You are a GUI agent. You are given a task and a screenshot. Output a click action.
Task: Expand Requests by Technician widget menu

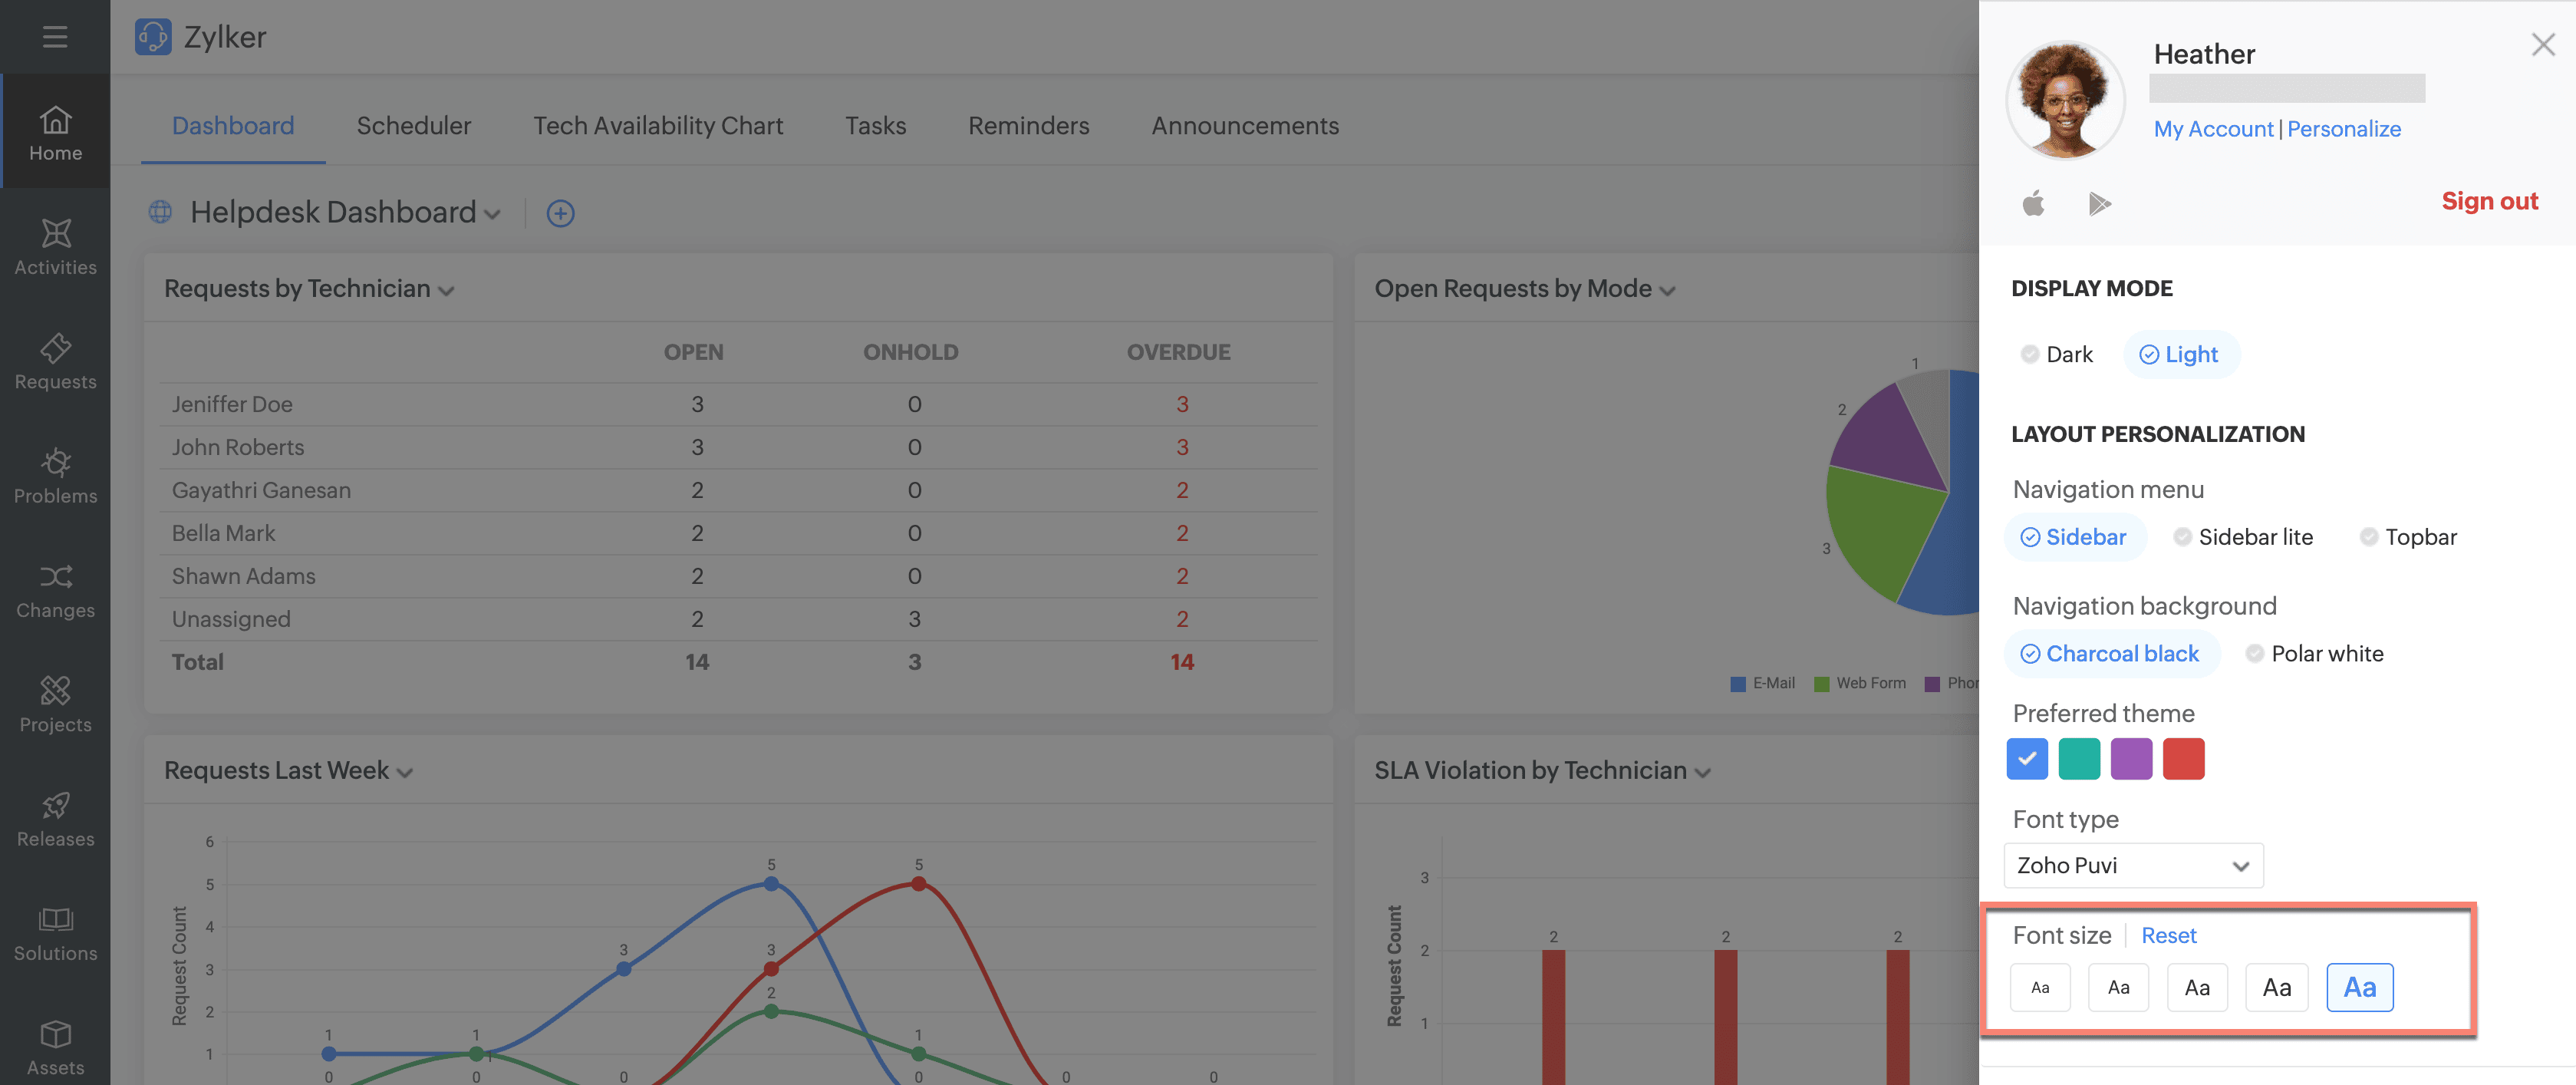pos(447,291)
